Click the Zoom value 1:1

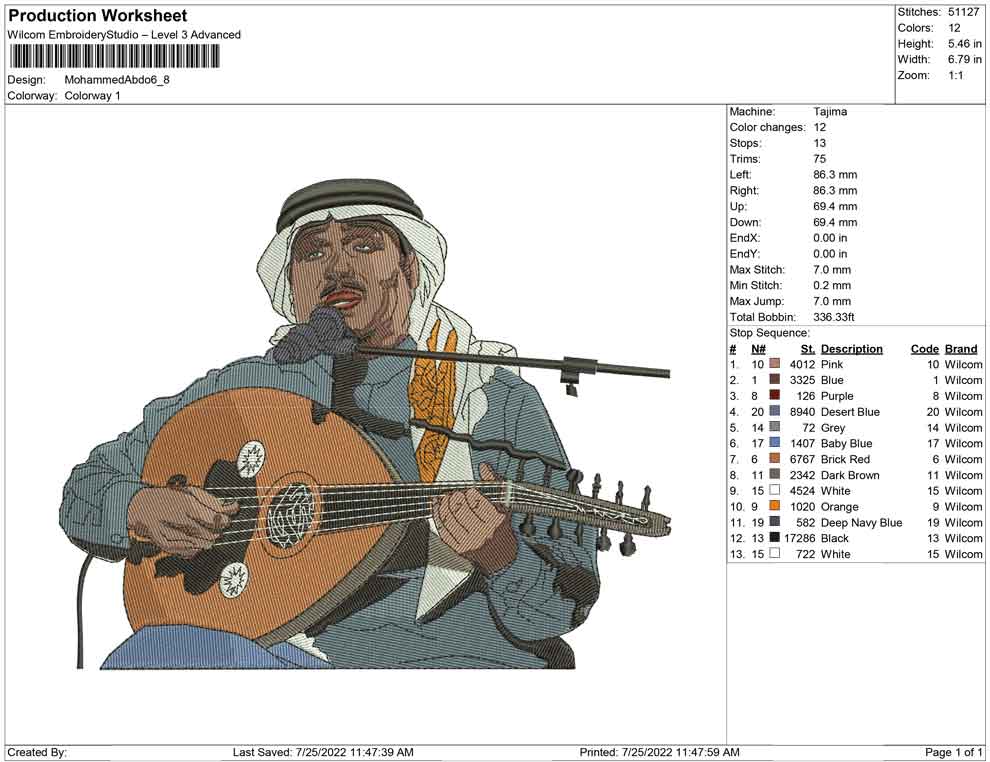956,75
